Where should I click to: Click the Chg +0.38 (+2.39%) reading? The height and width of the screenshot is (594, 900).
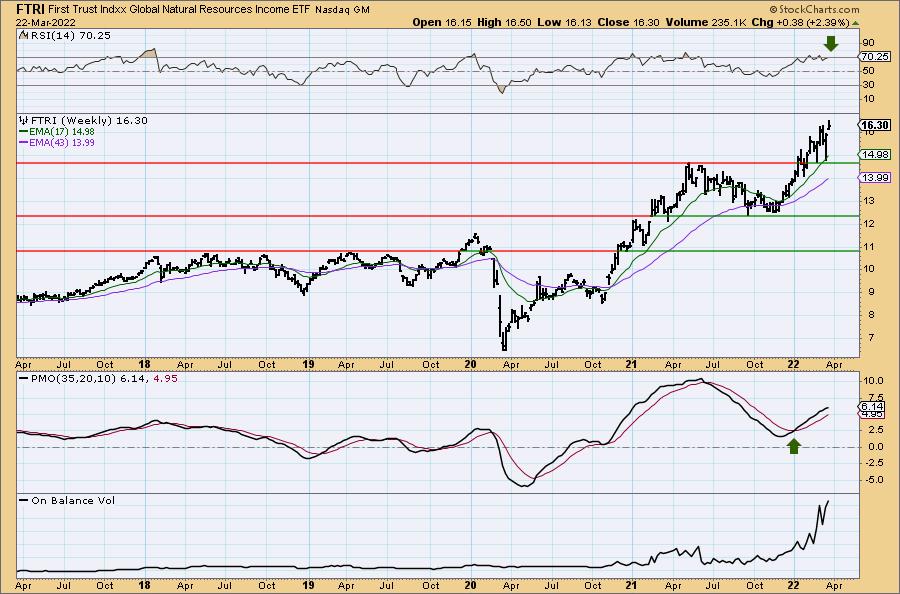[800, 22]
